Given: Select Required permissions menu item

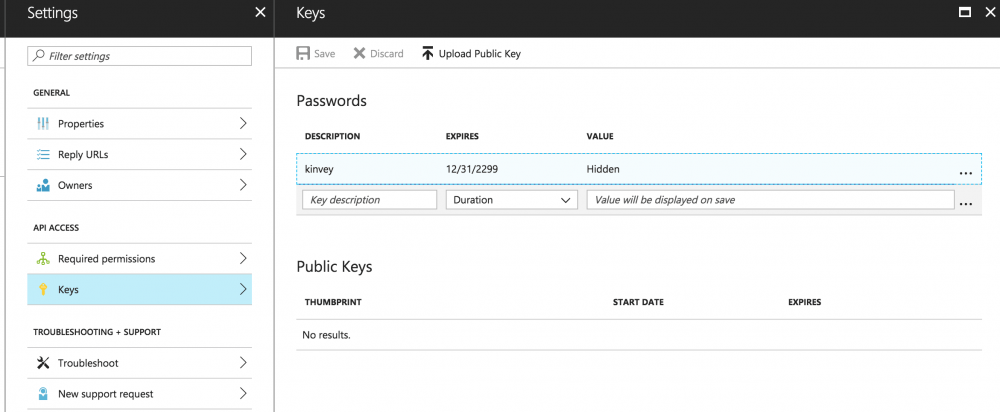Looking at the screenshot, I should (x=139, y=259).
